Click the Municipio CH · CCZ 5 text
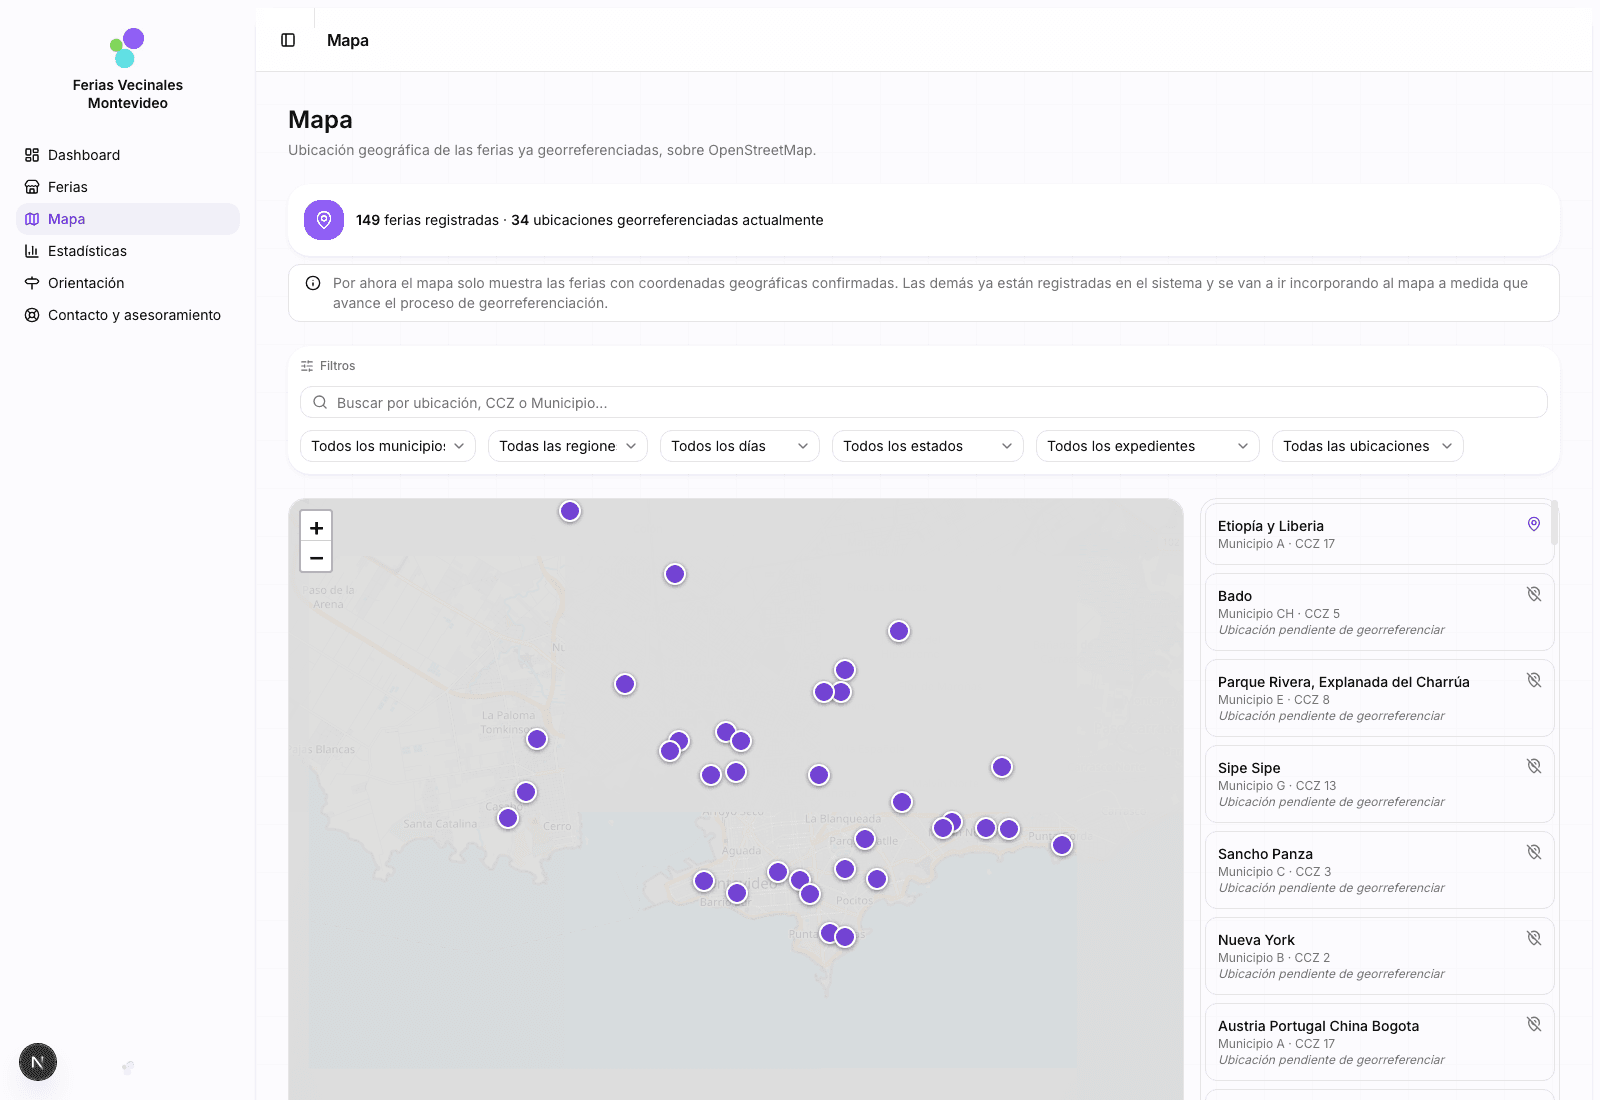 coord(1279,614)
